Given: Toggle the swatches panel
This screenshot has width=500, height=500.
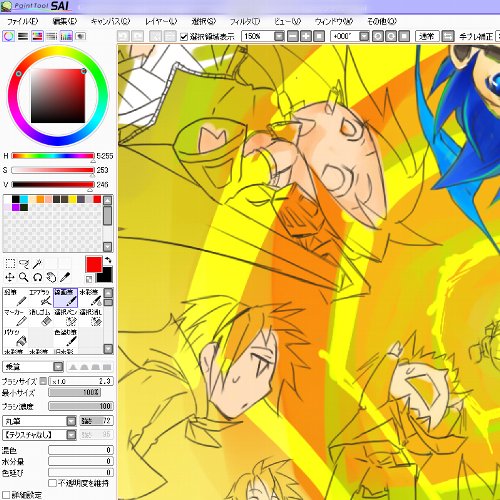Looking at the screenshot, I should (66, 36).
